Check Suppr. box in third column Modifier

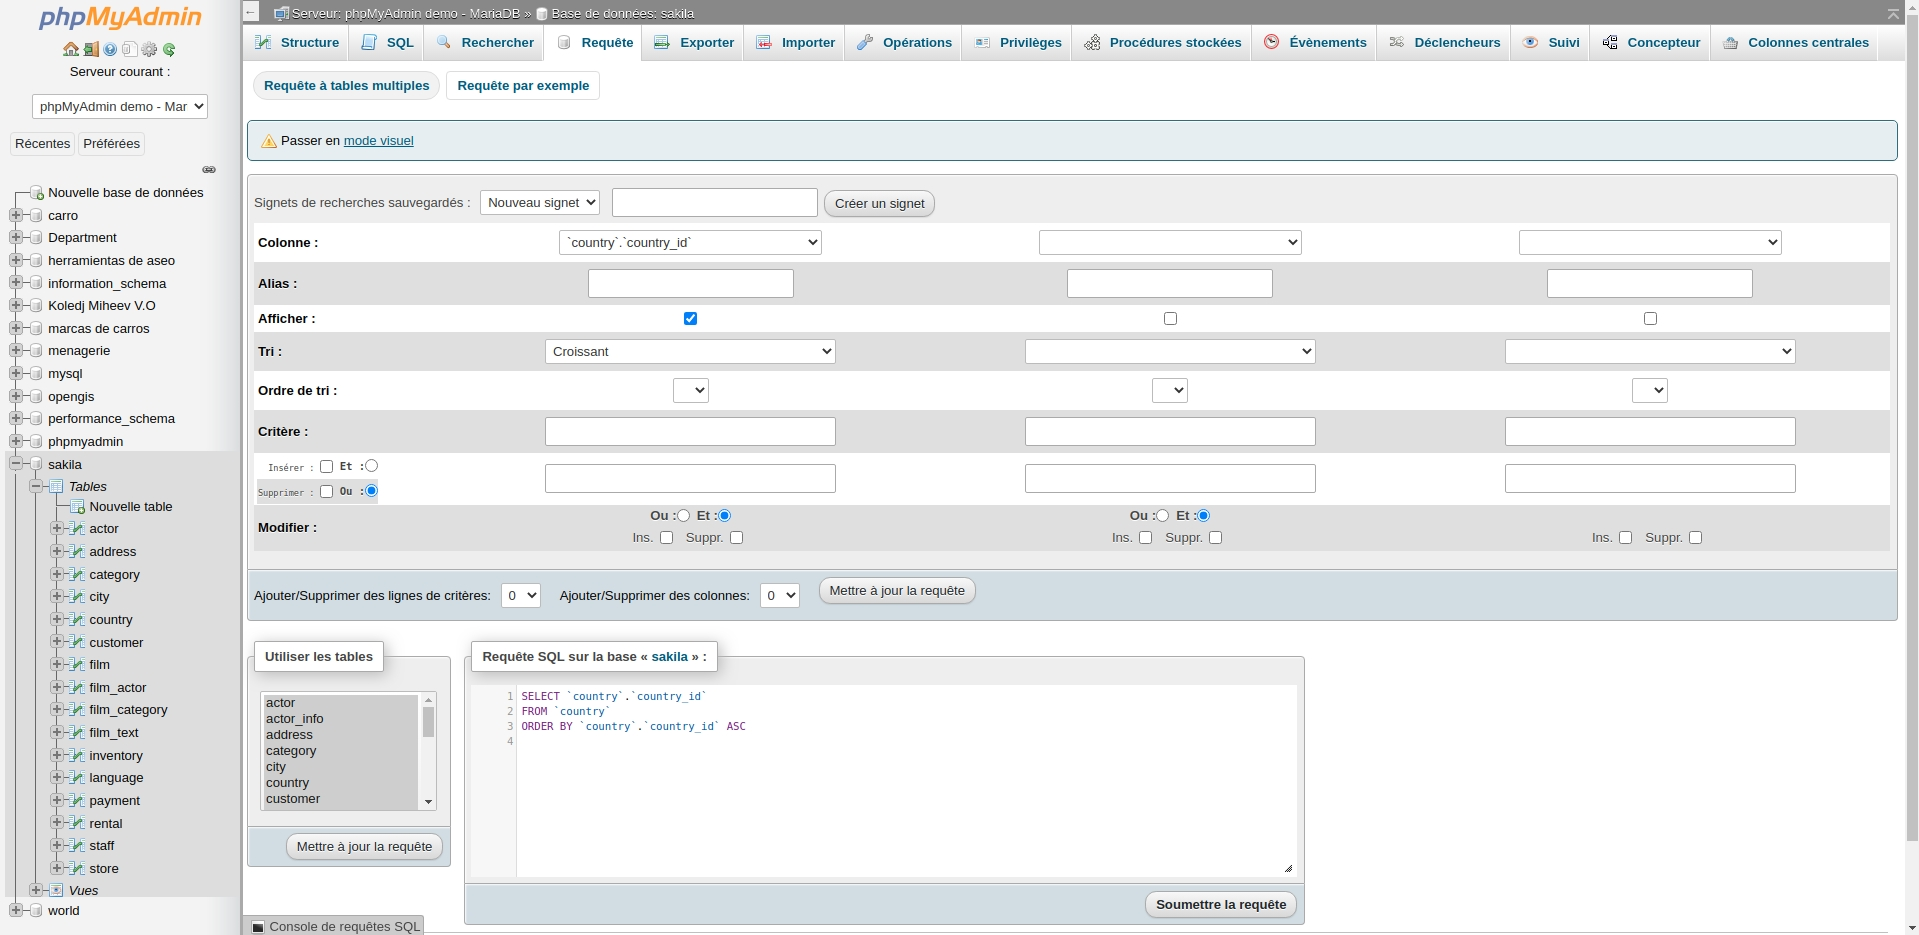(x=1695, y=537)
